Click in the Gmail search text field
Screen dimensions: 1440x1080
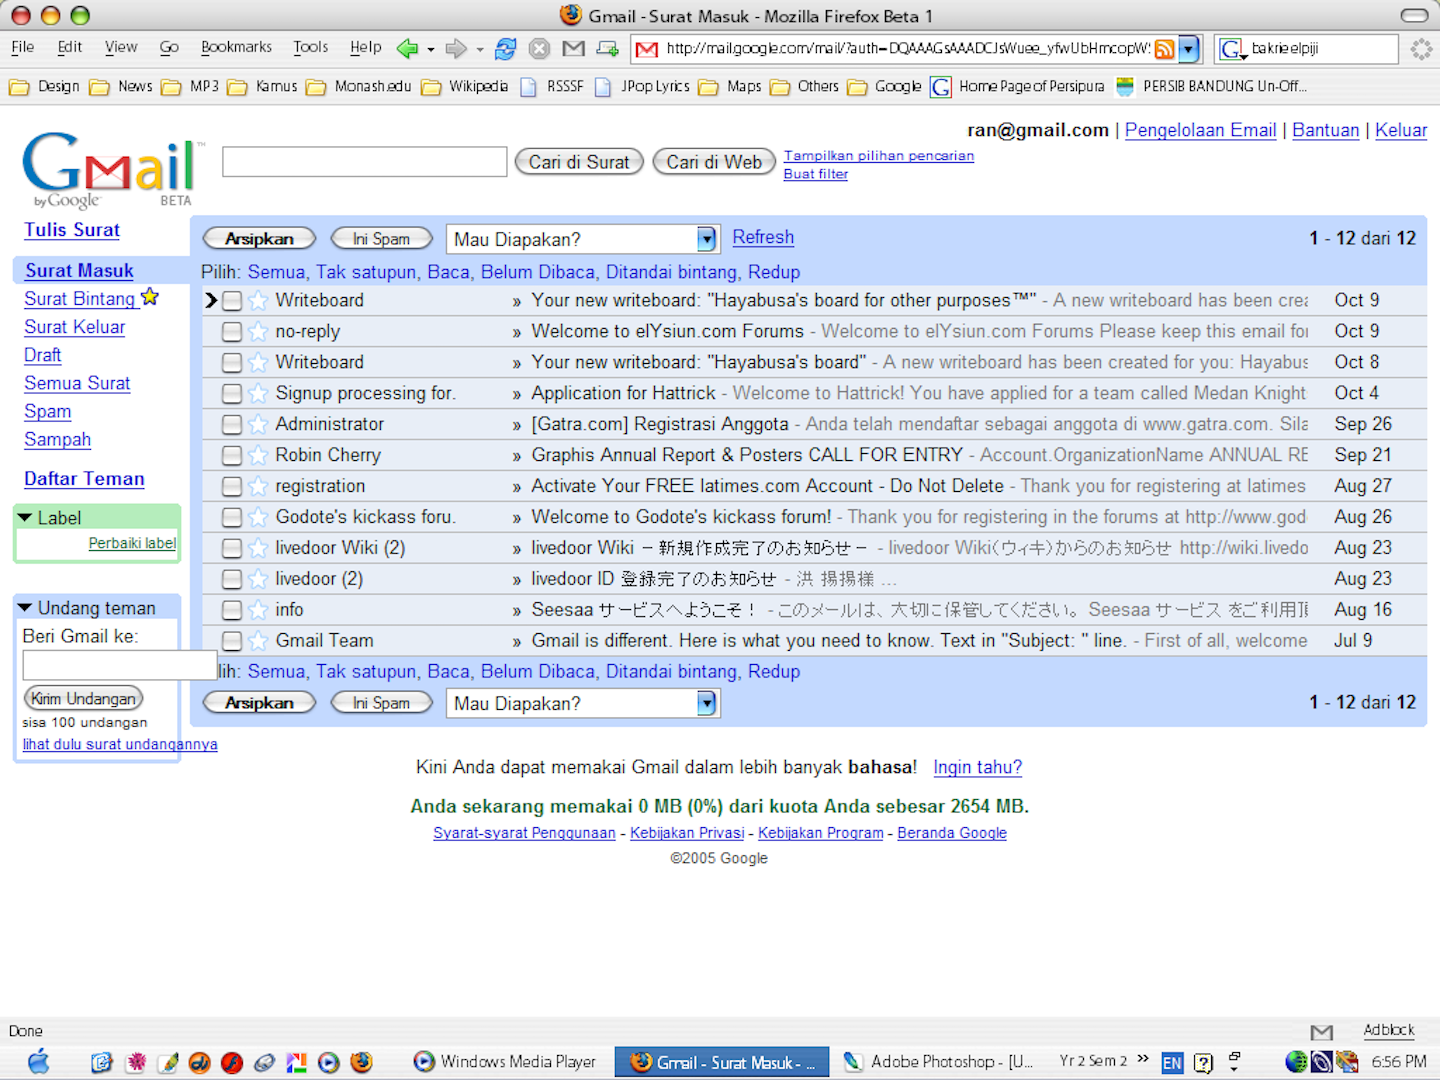[x=364, y=162]
